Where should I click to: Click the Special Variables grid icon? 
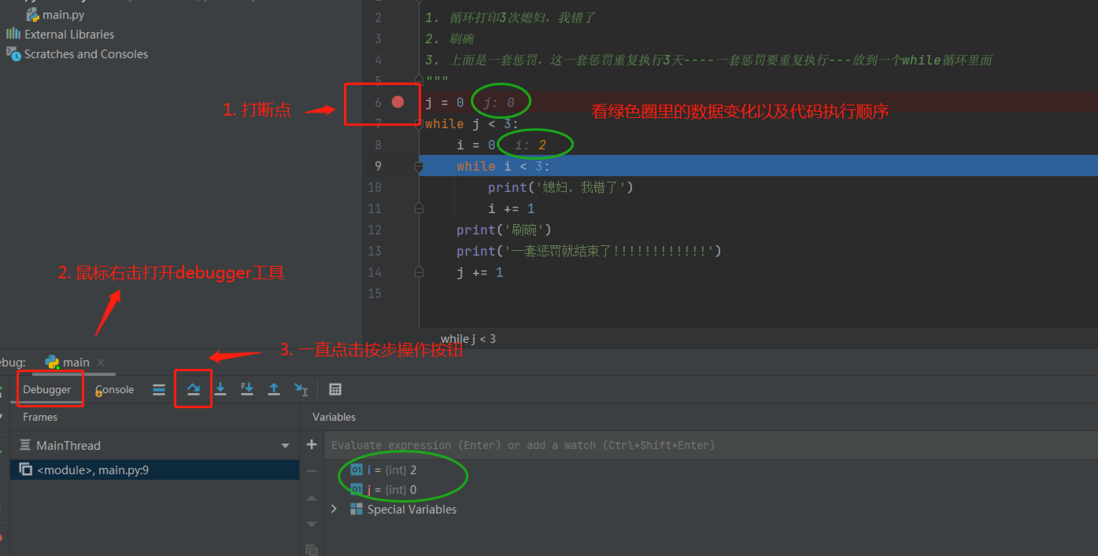[x=356, y=509]
